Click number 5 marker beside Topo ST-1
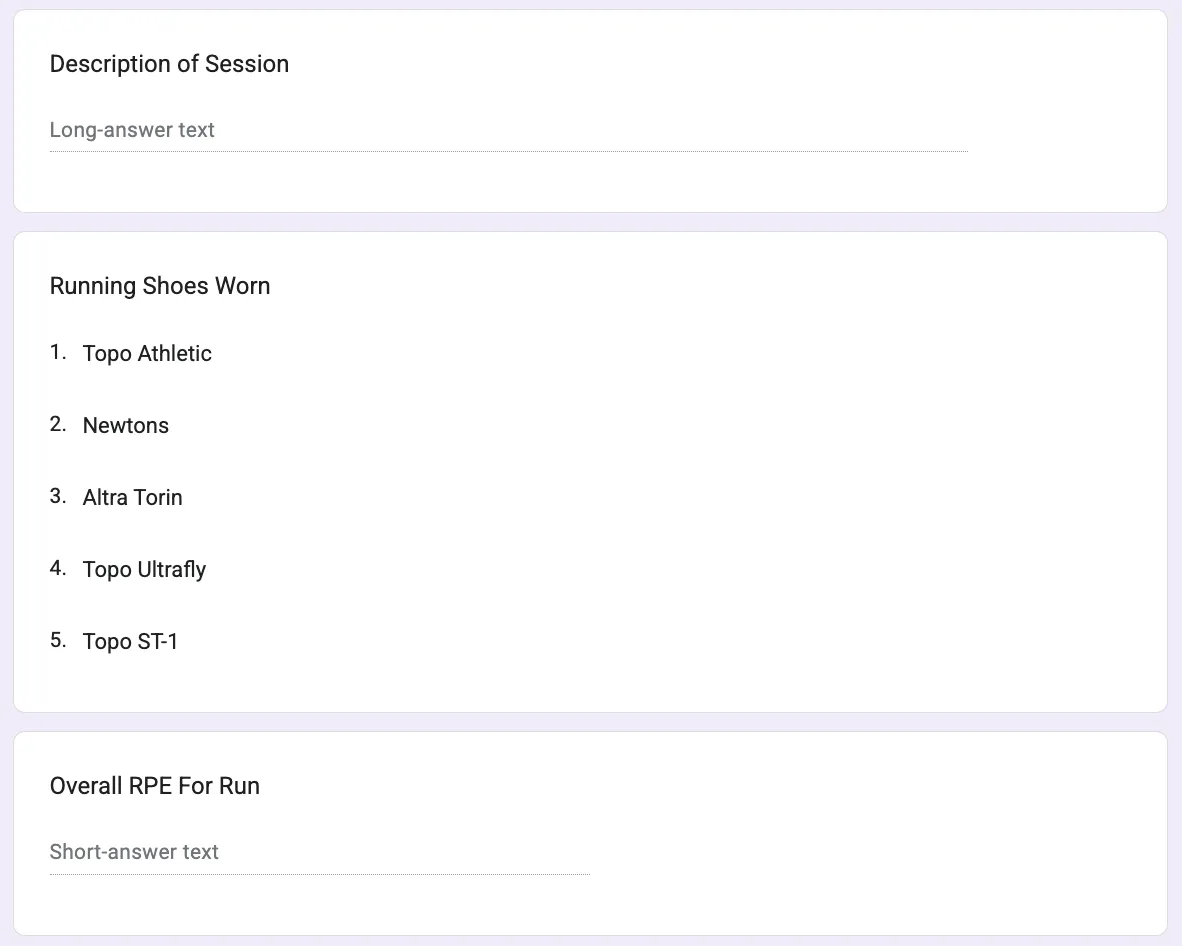The width and height of the screenshot is (1182, 946). point(58,640)
